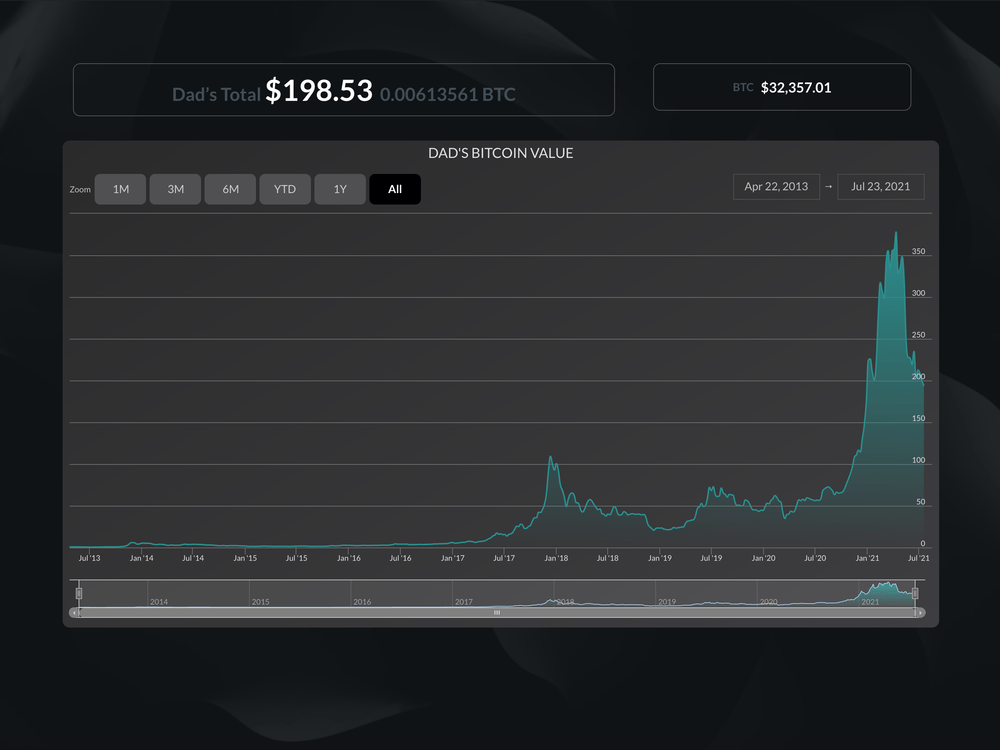The height and width of the screenshot is (750, 1000).
Task: Click the scrollbar center grip
Action: pos(497,612)
